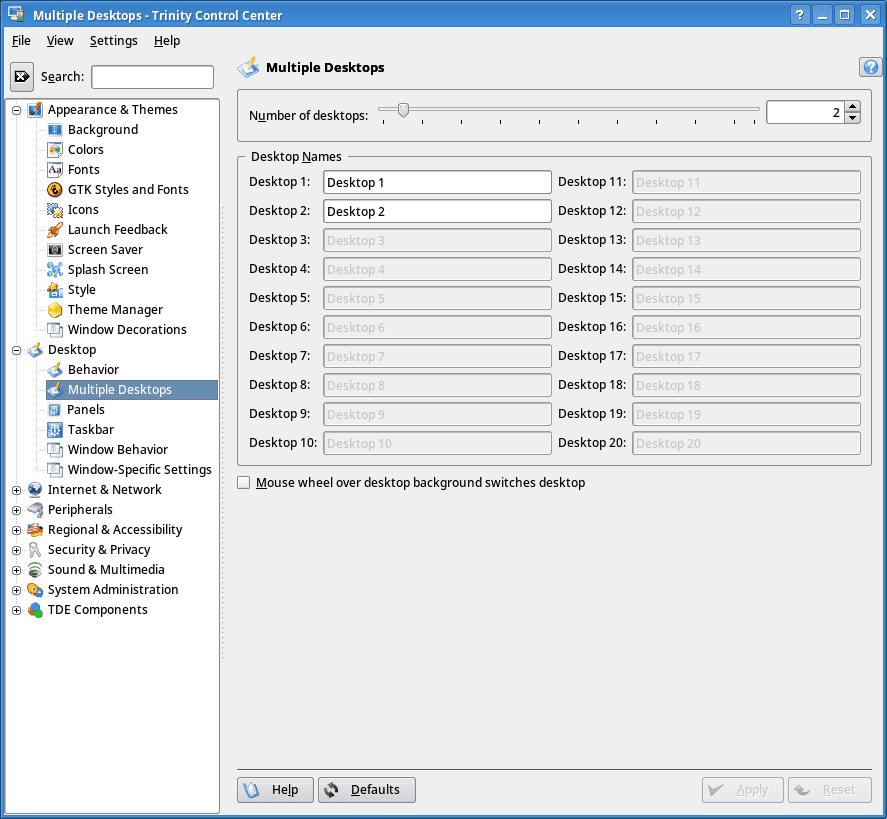Expand the Regional & Accessibility branch
Image resolution: width=887 pixels, height=819 pixels.
[16, 531]
